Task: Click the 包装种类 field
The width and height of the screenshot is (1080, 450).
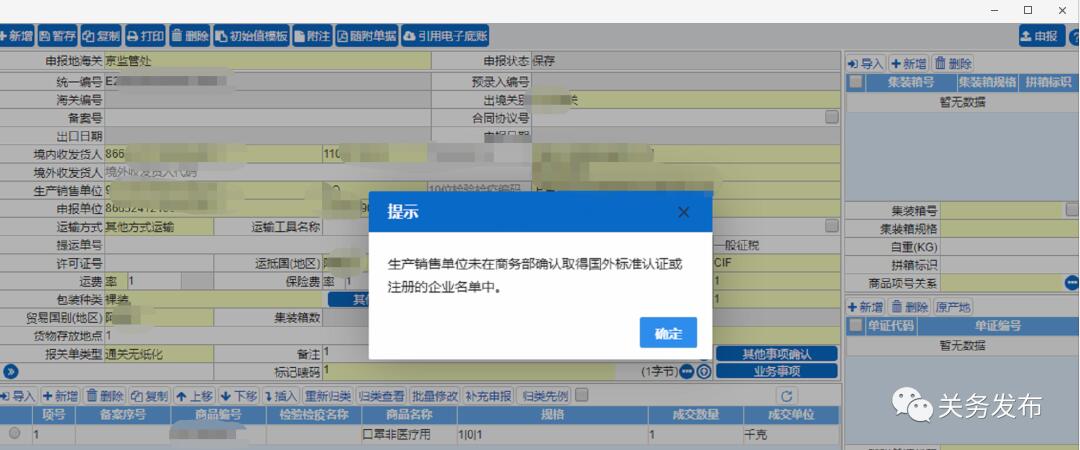Action: 216,300
